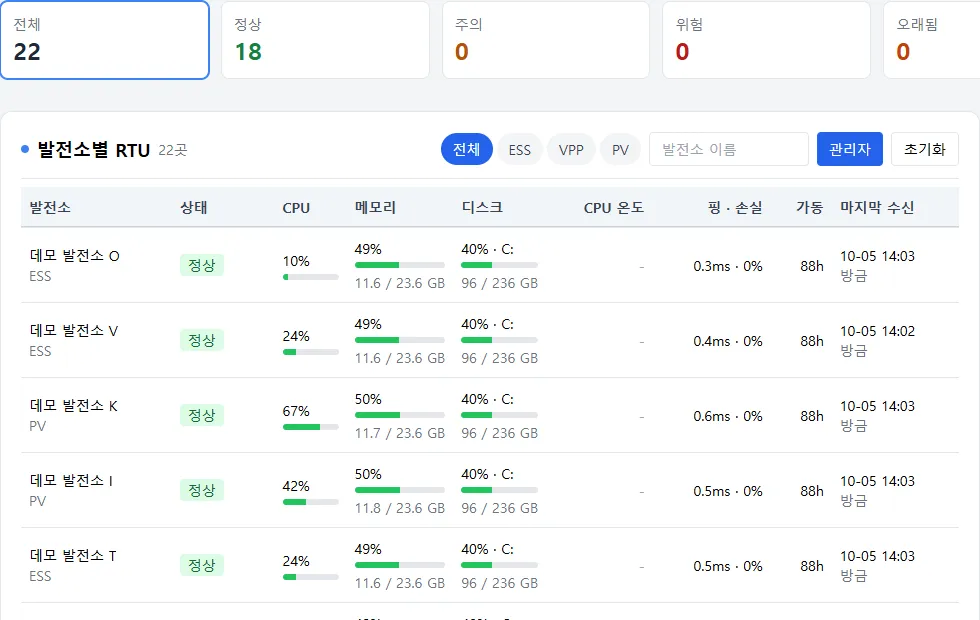Select the 전체 filter pill

(x=466, y=149)
